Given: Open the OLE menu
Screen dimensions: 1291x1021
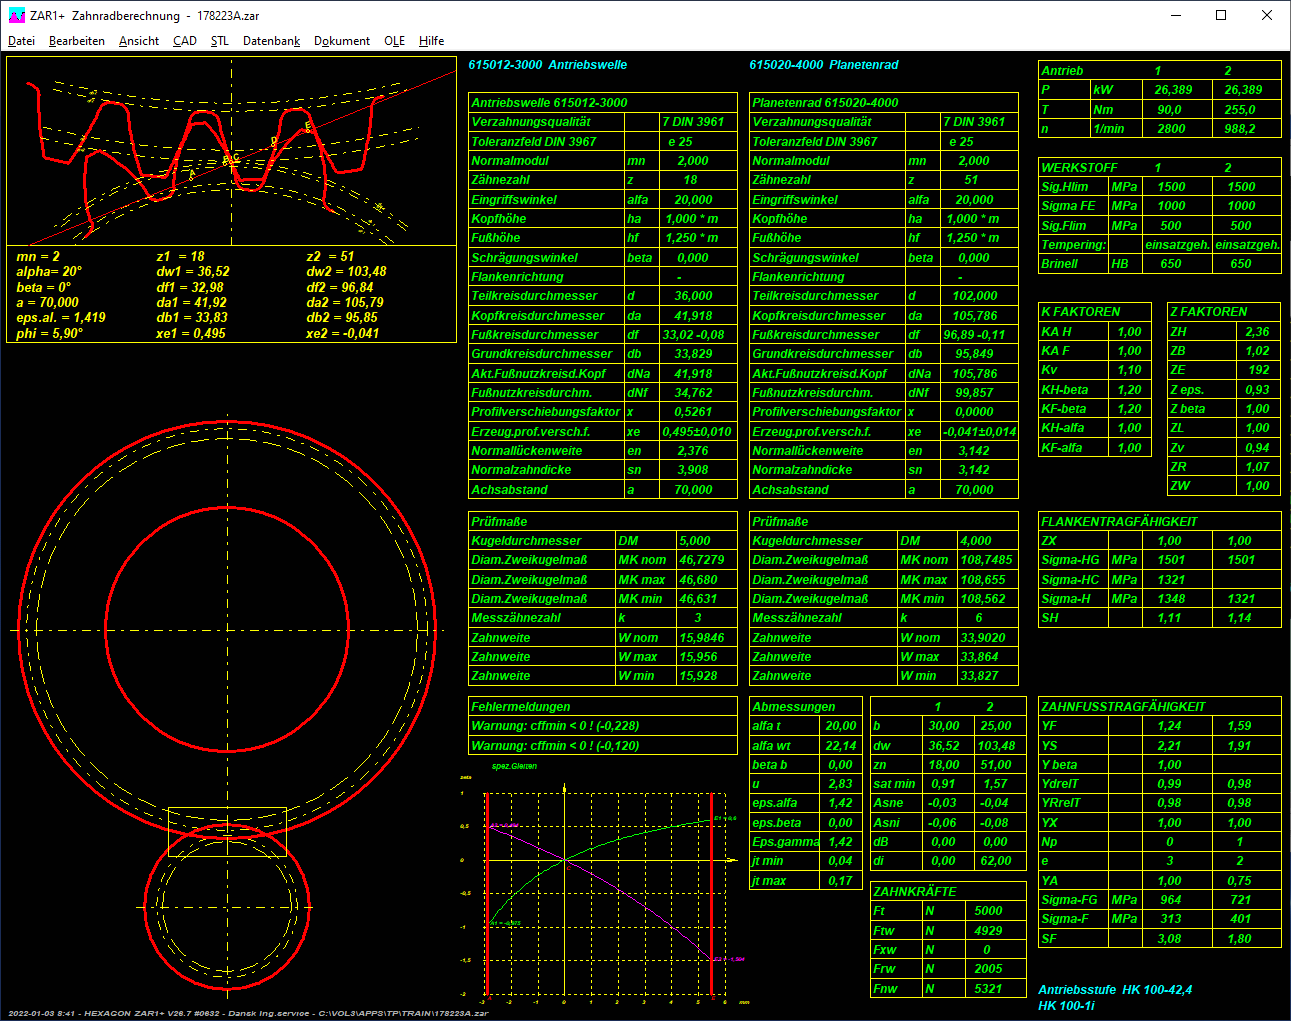Looking at the screenshot, I should click(x=394, y=41).
